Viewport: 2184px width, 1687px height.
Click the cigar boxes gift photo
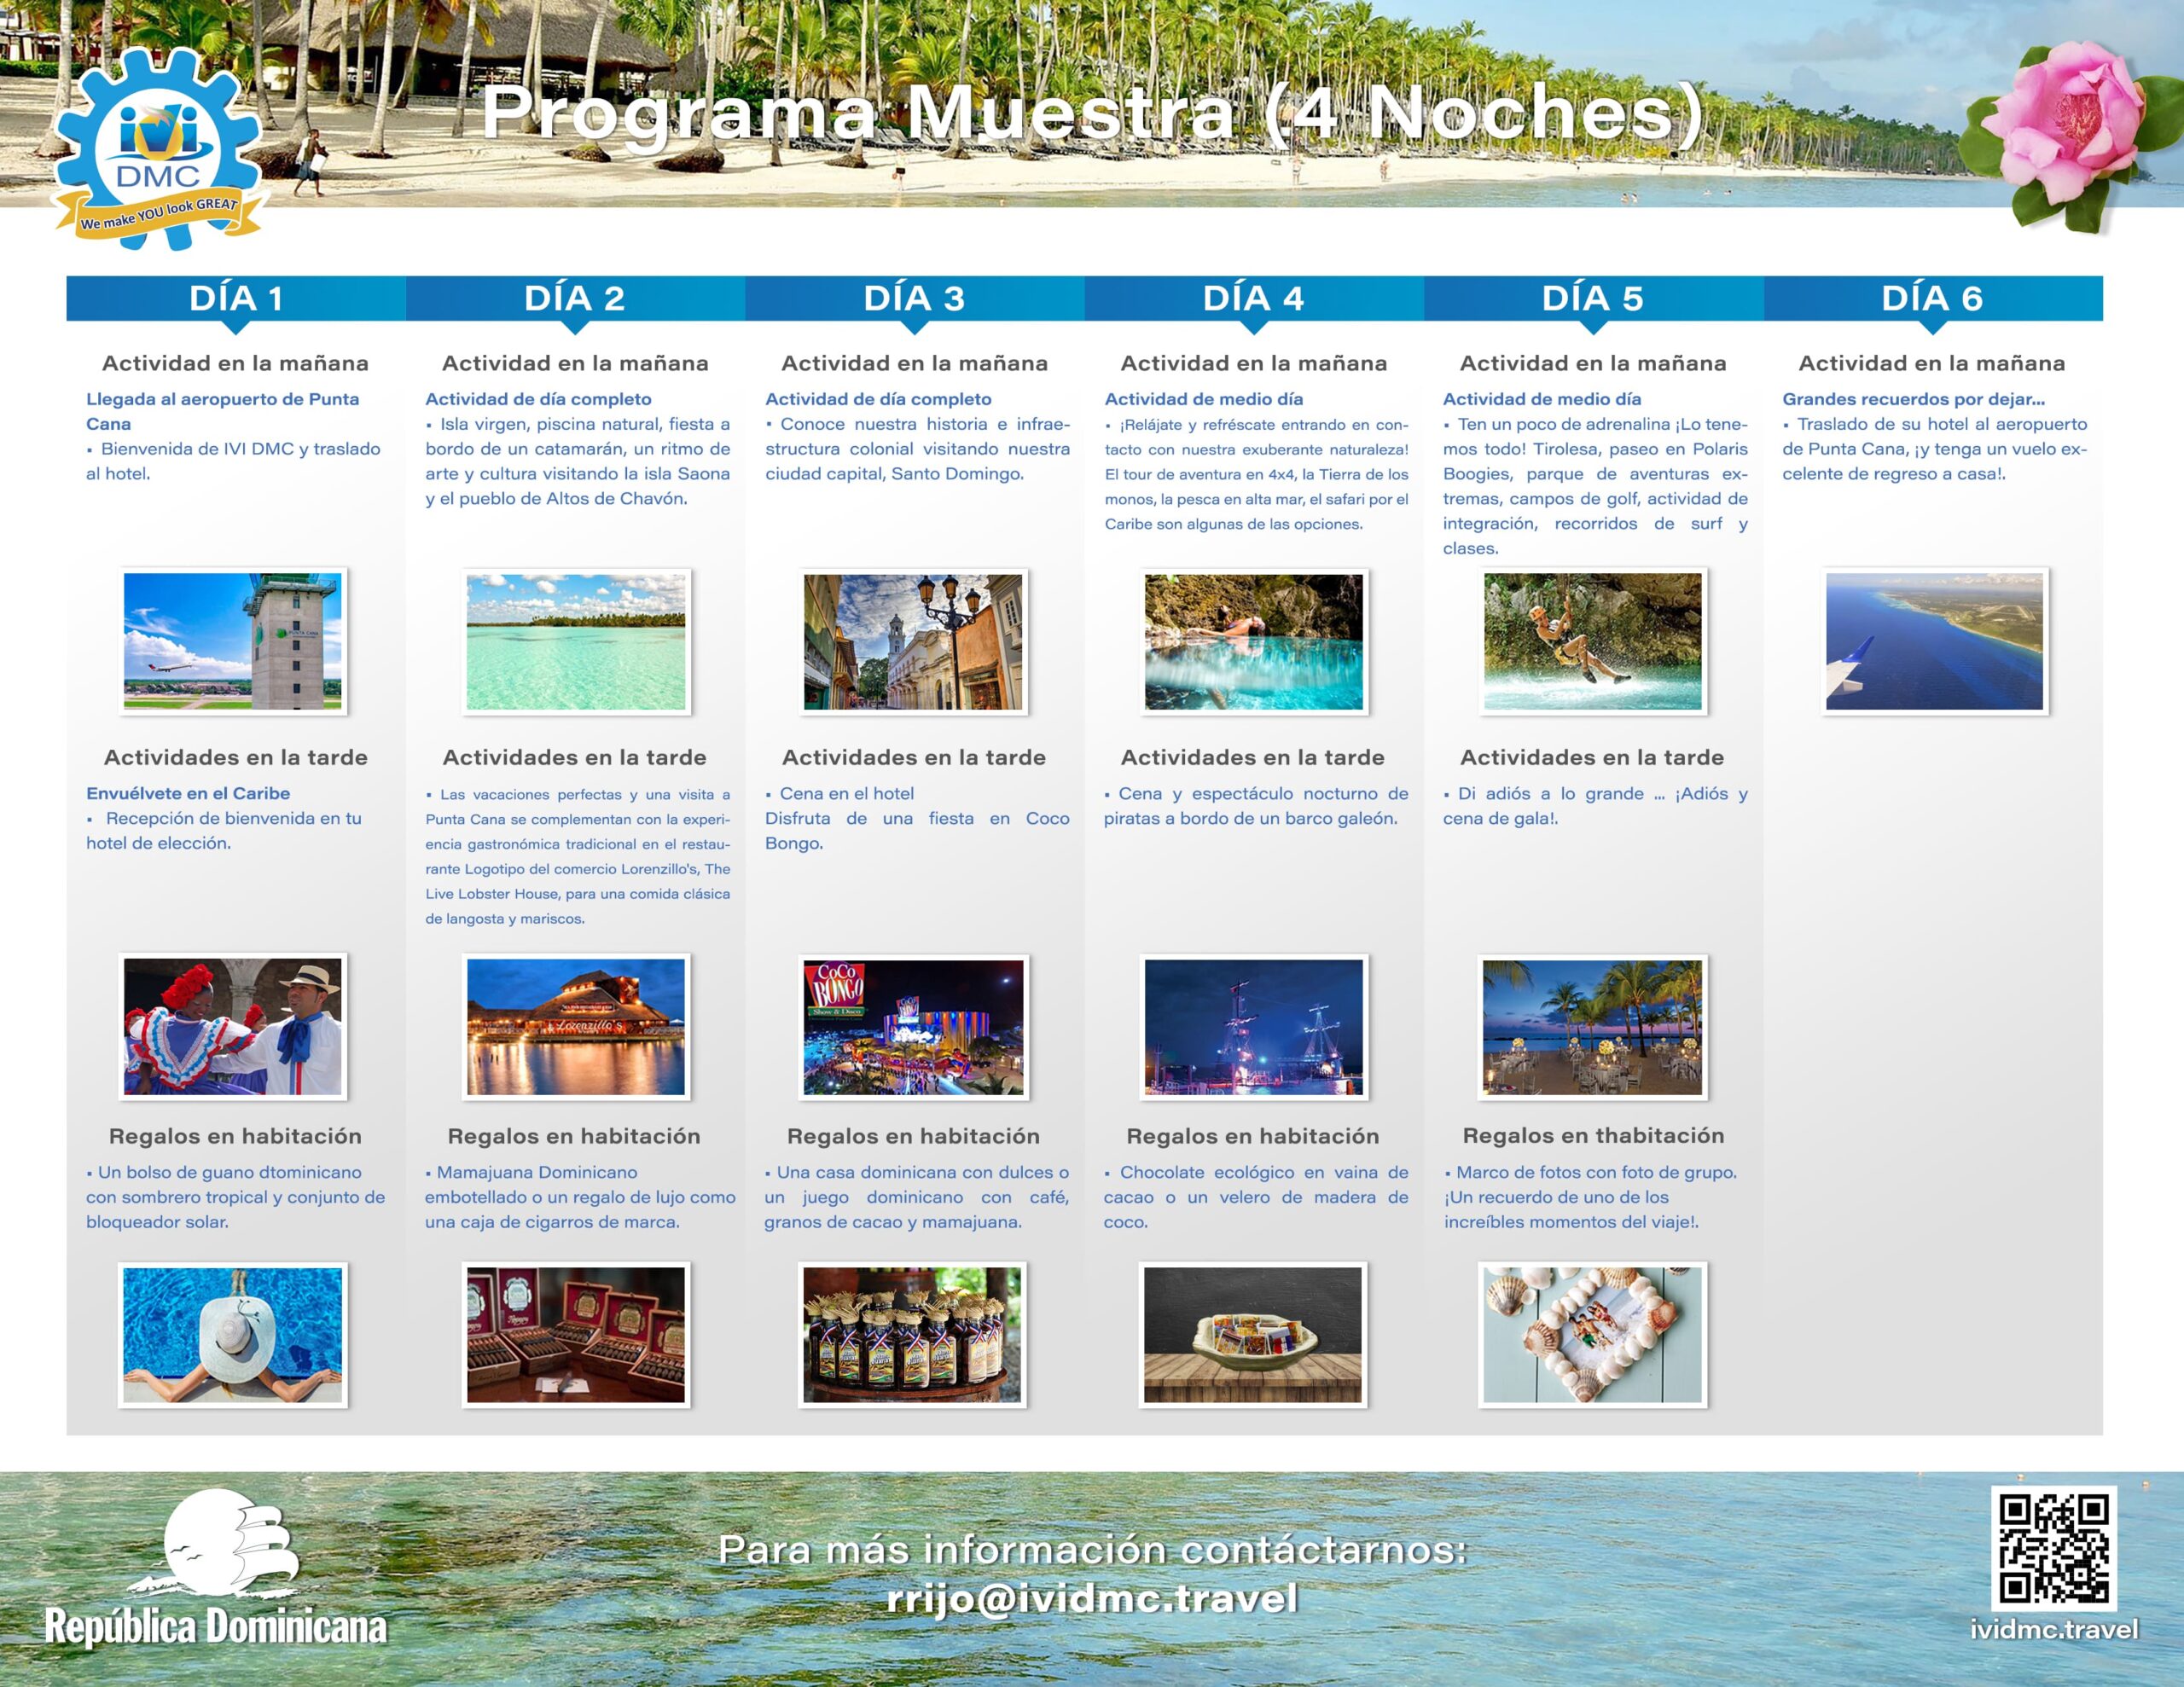(576, 1335)
